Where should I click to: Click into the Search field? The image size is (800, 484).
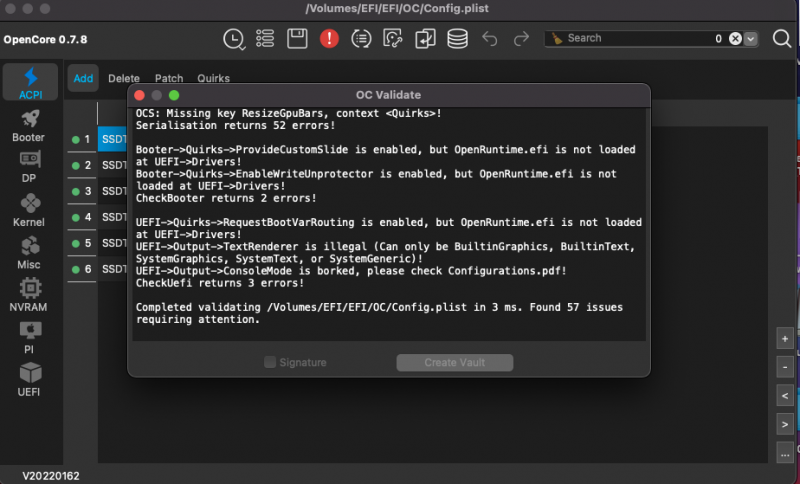pos(630,39)
